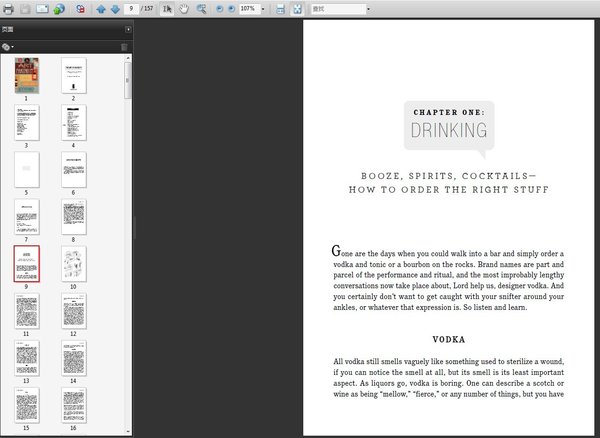
Task: Select highlighted page 9 thumbnail
Action: (27, 264)
